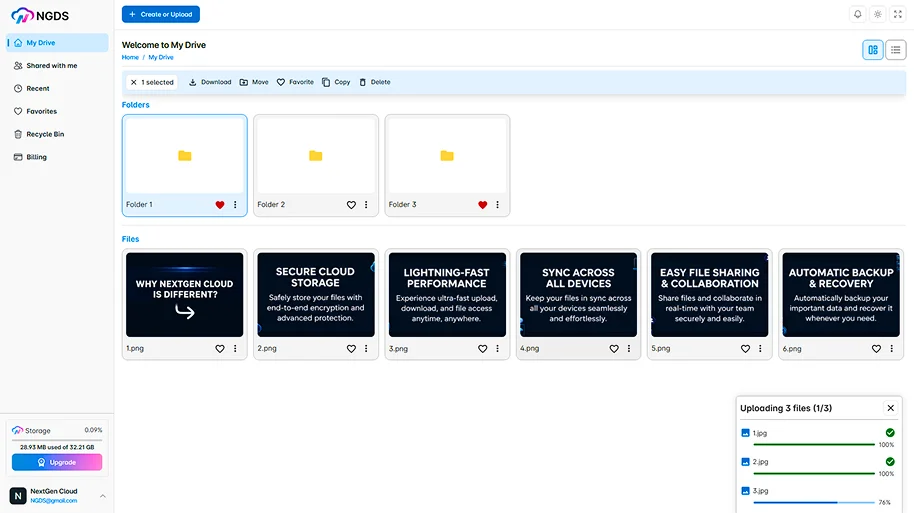Open Favorites in sidebar
The image size is (914, 513).
tap(57, 111)
